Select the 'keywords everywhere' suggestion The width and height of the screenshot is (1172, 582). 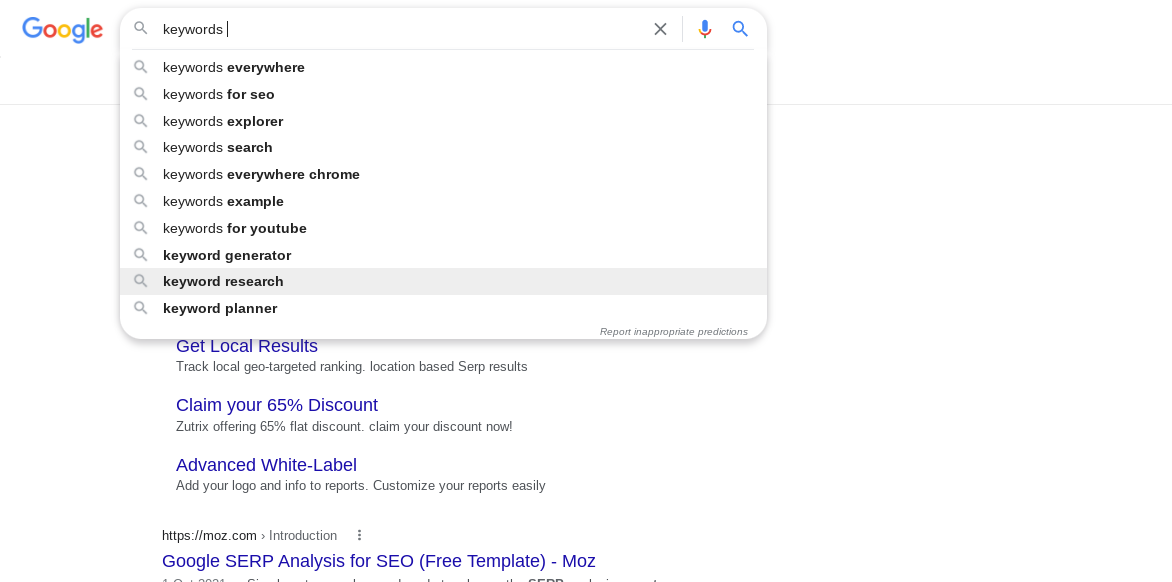443,67
